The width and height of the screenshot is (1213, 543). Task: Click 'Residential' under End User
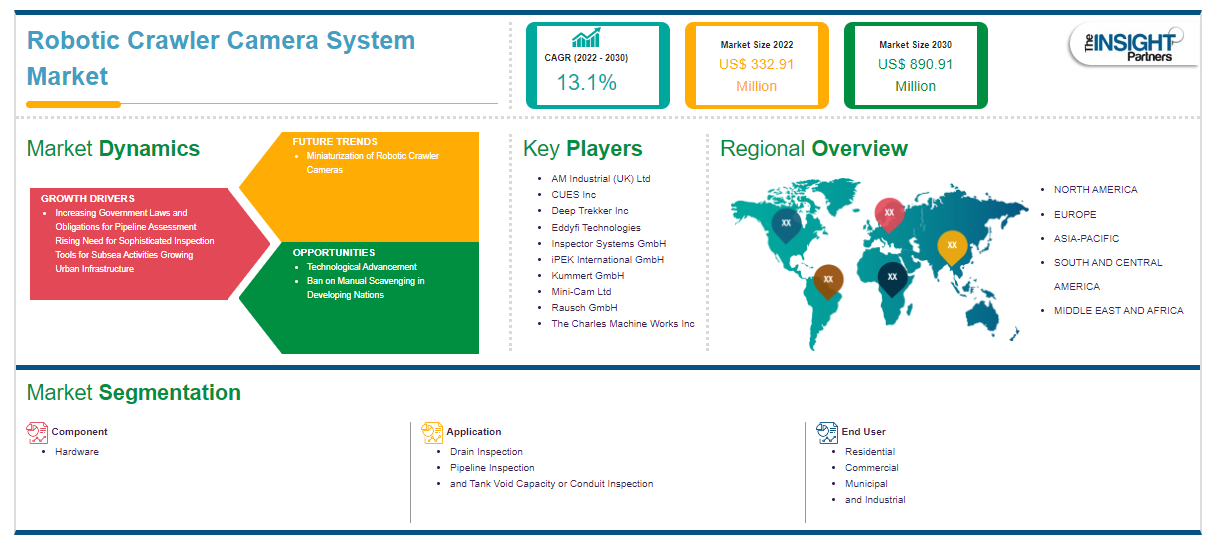point(870,452)
